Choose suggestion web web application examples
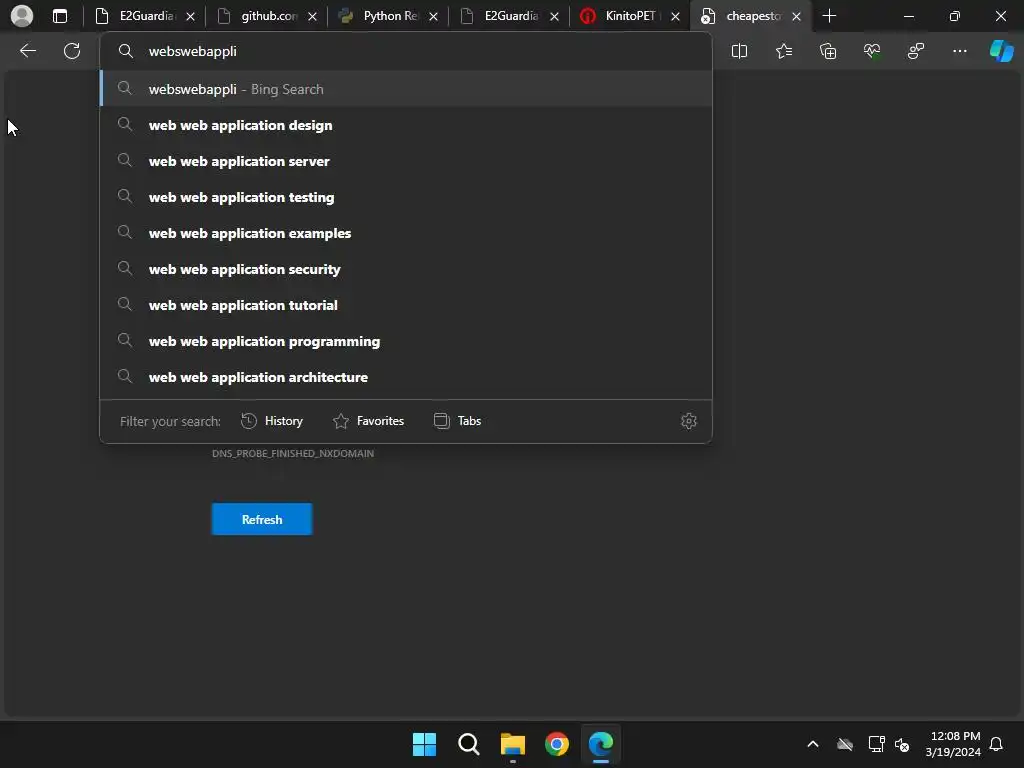 [406, 232]
